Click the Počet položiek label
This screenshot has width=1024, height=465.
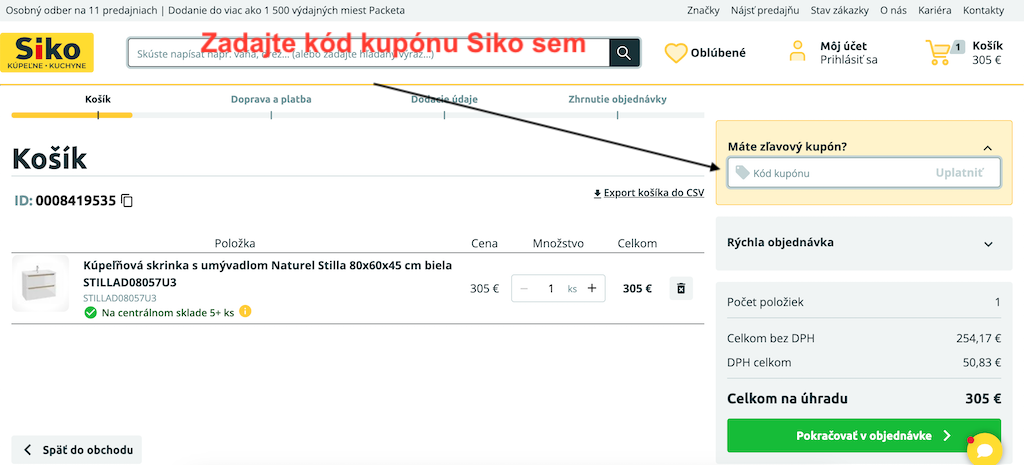pyautogui.click(x=765, y=302)
